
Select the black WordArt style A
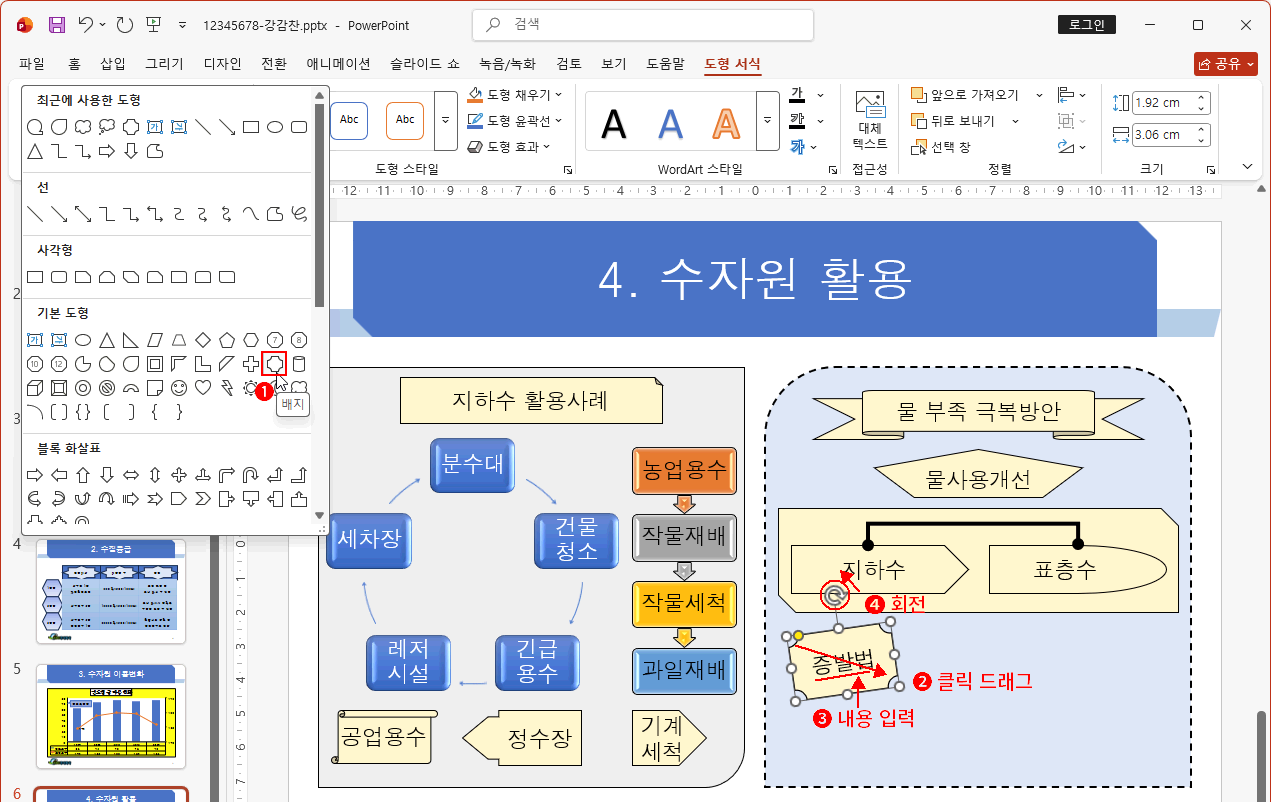tap(613, 122)
